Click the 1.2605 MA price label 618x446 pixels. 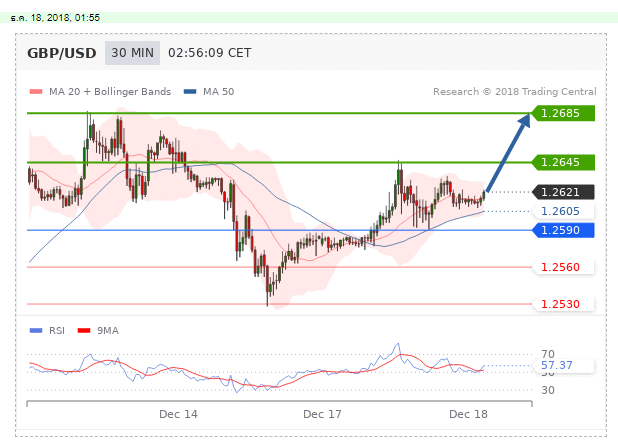click(x=563, y=211)
